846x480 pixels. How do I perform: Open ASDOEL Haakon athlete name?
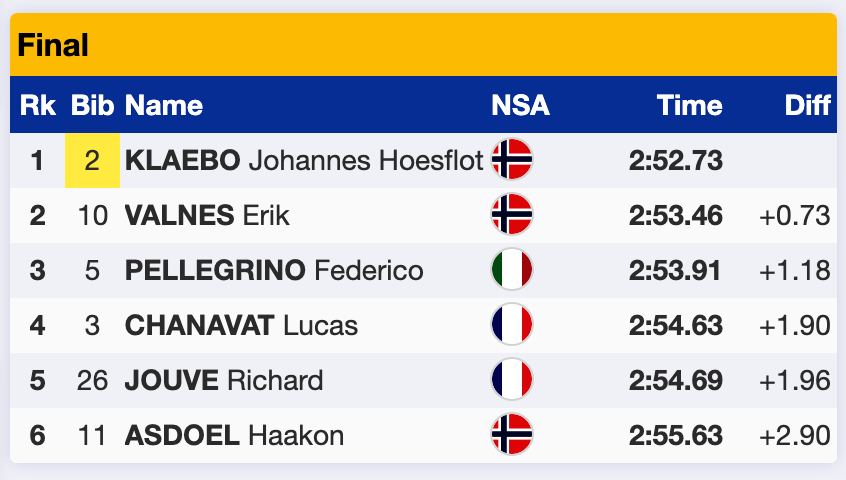(234, 435)
